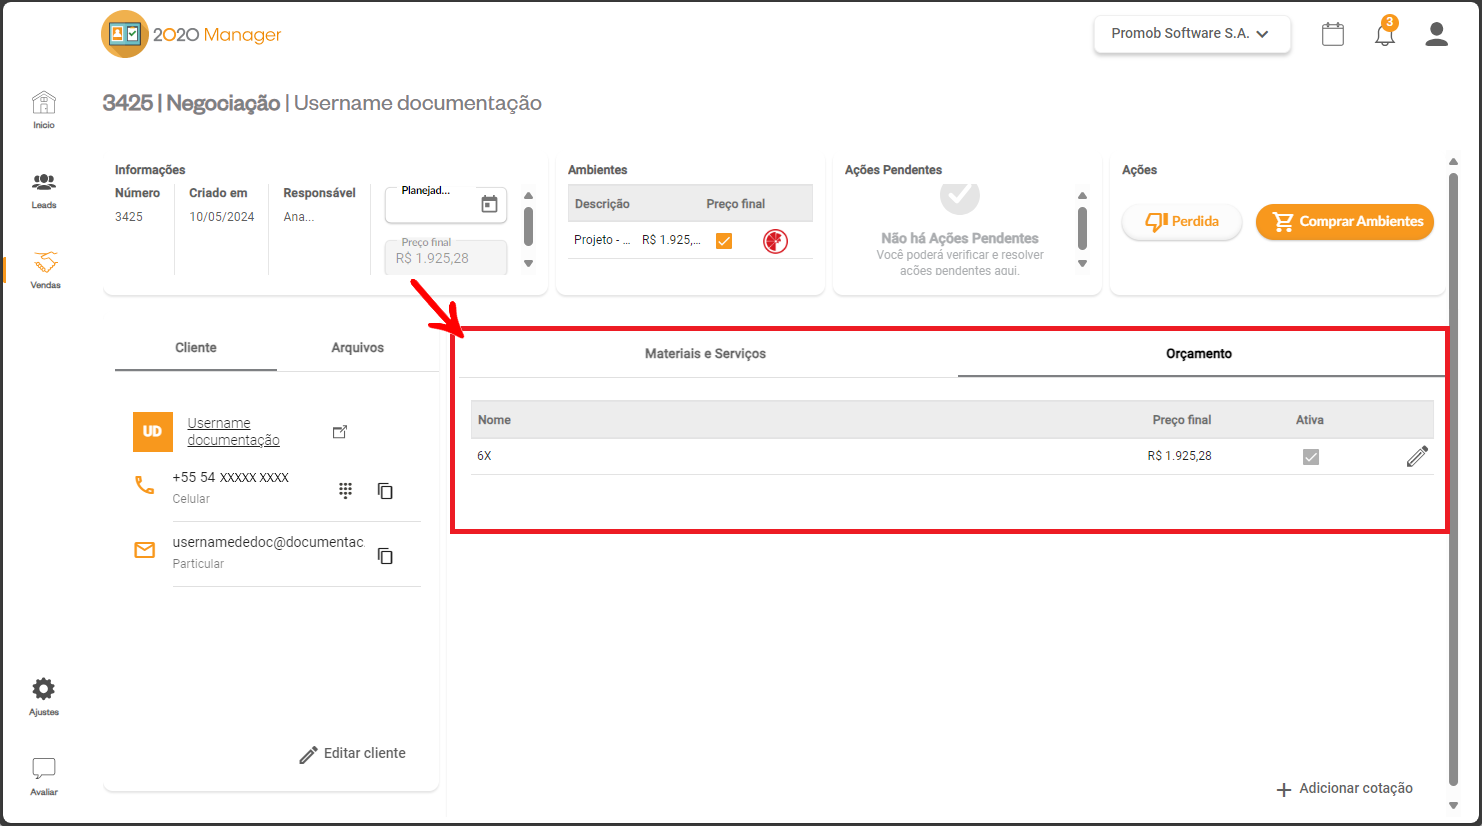This screenshot has width=1482, height=826.
Task: Open user profile icon
Action: 1437,34
